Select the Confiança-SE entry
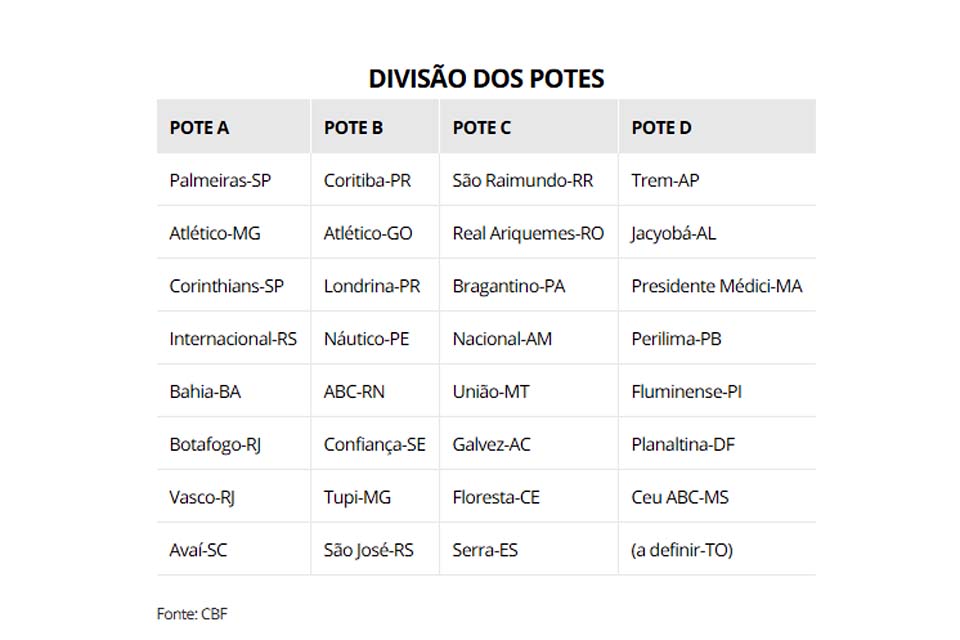Image resolution: width=960 pixels, height=640 pixels. pyautogui.click(x=374, y=444)
